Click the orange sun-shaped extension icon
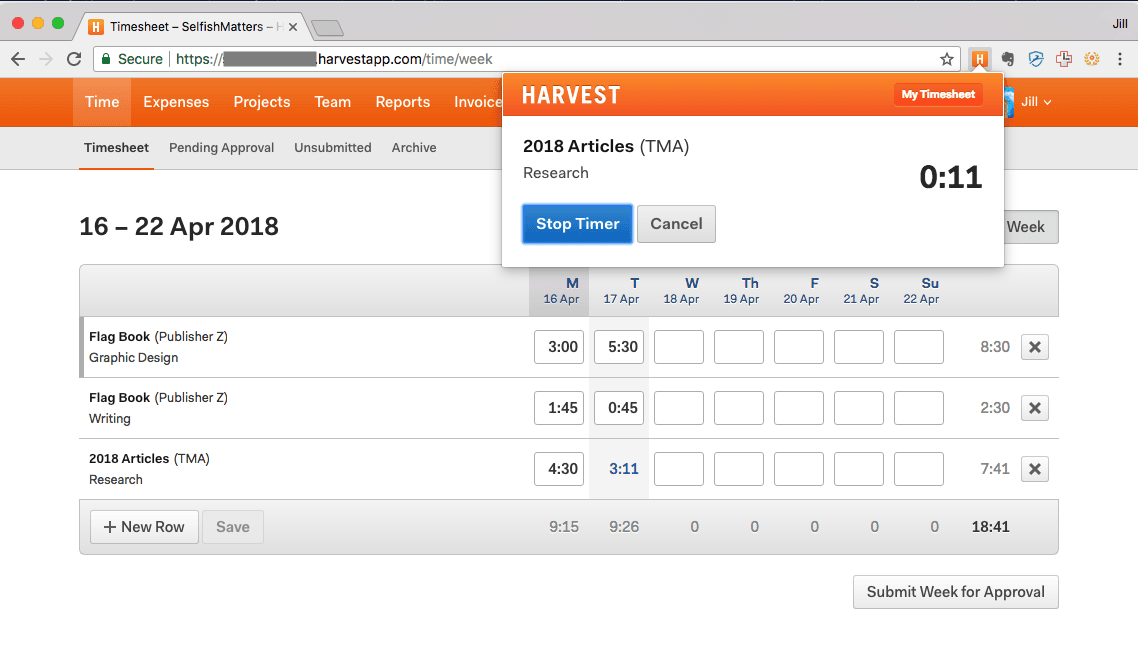 point(1092,59)
